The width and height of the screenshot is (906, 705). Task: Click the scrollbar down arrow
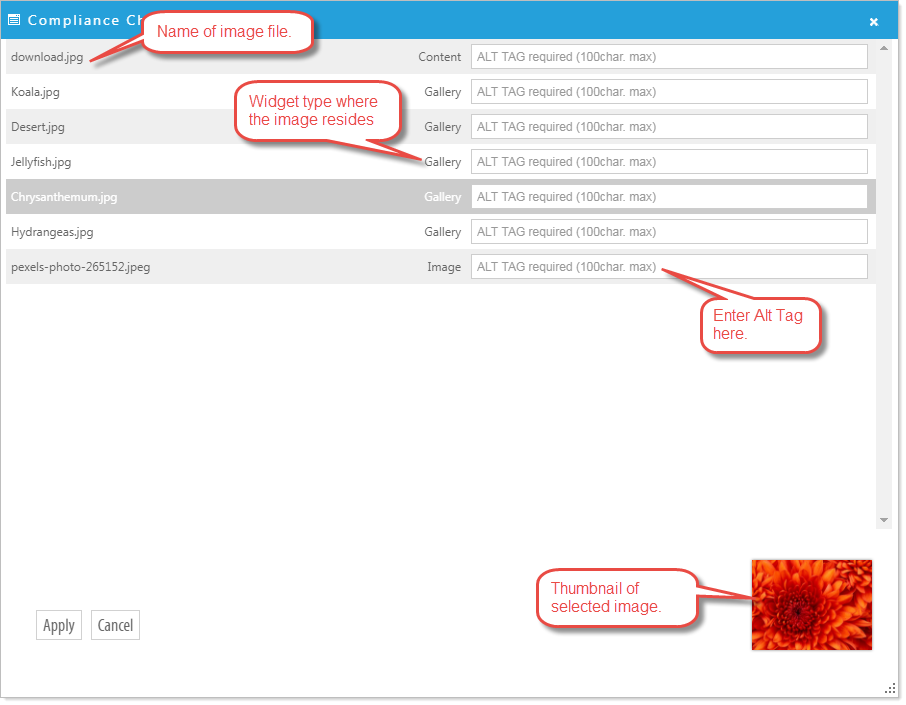click(x=883, y=520)
